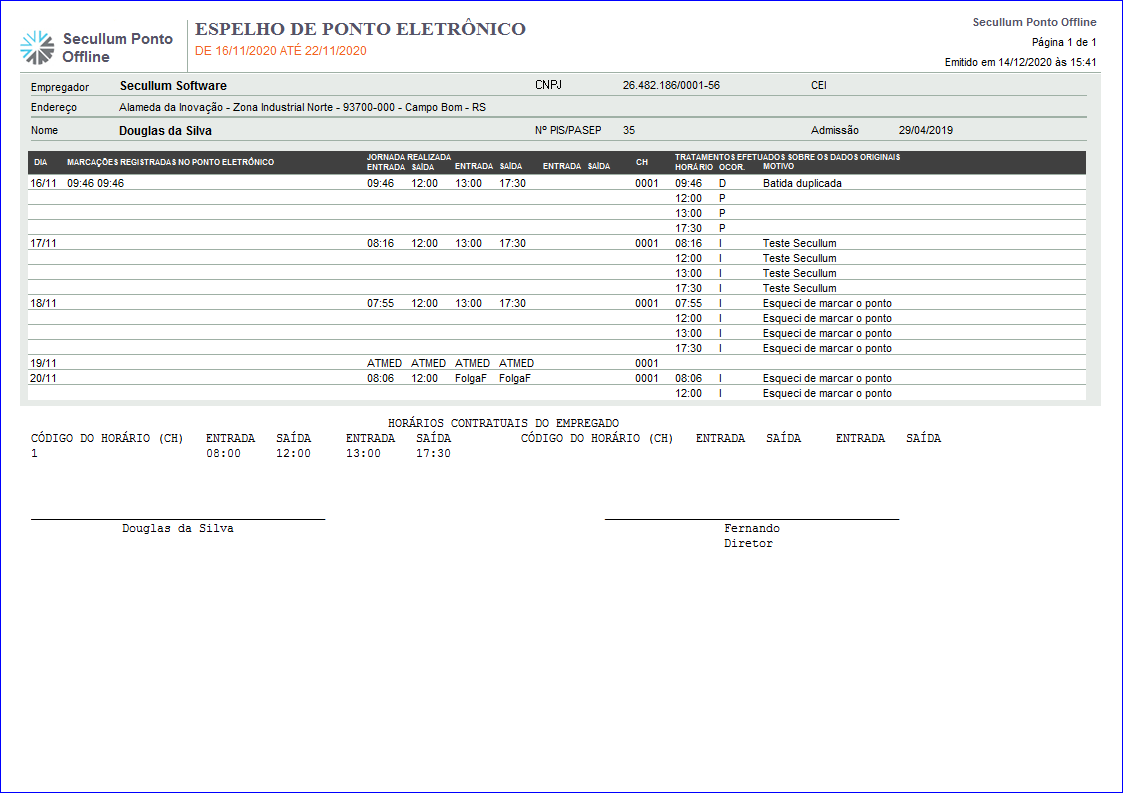Image resolution: width=1123 pixels, height=793 pixels.
Task: Select the employer name "Secullum Software"
Action: 173,86
